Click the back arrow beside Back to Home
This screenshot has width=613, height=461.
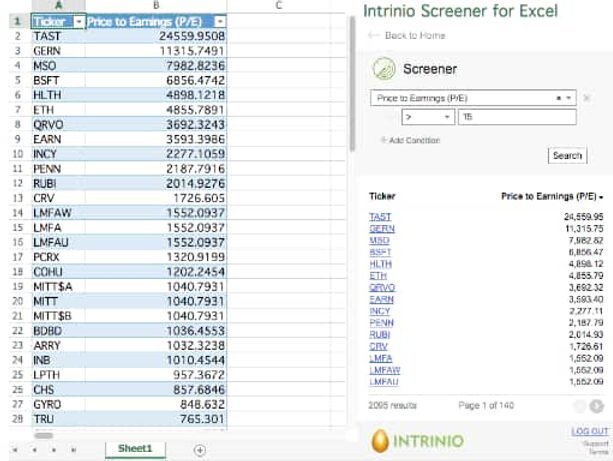(x=374, y=36)
